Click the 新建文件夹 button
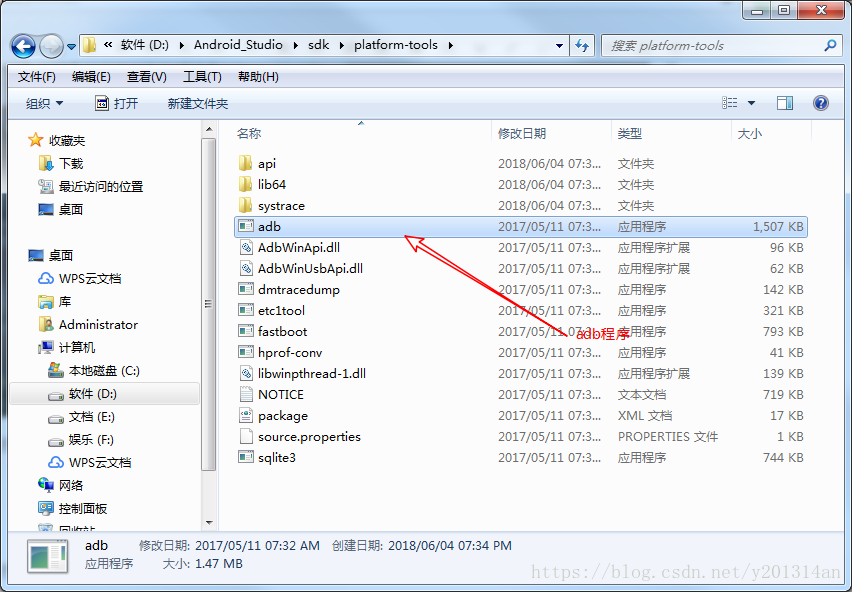The image size is (852, 592). click(x=198, y=103)
